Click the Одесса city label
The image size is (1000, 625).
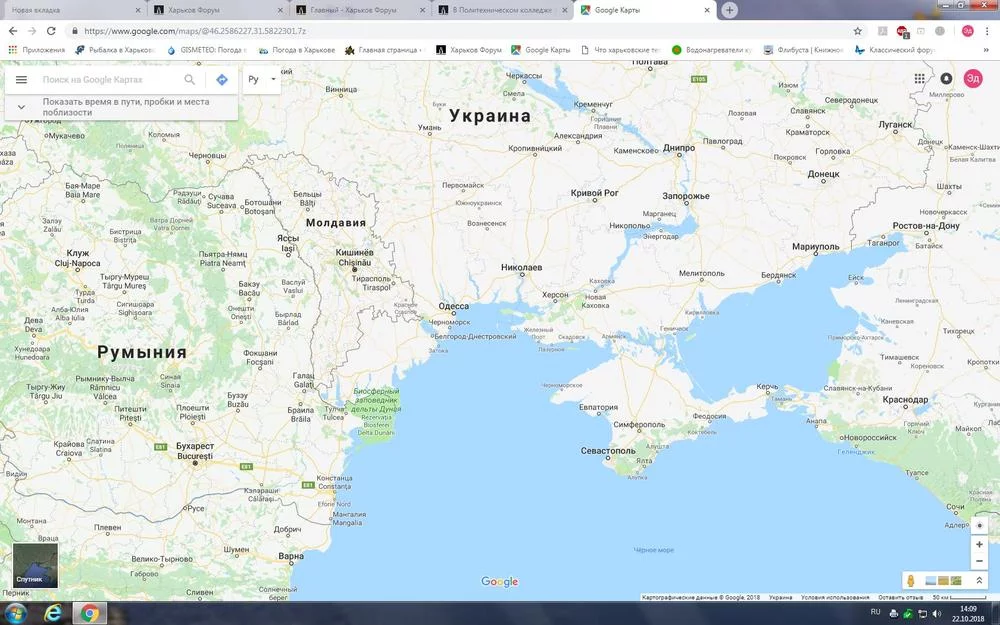(x=453, y=306)
